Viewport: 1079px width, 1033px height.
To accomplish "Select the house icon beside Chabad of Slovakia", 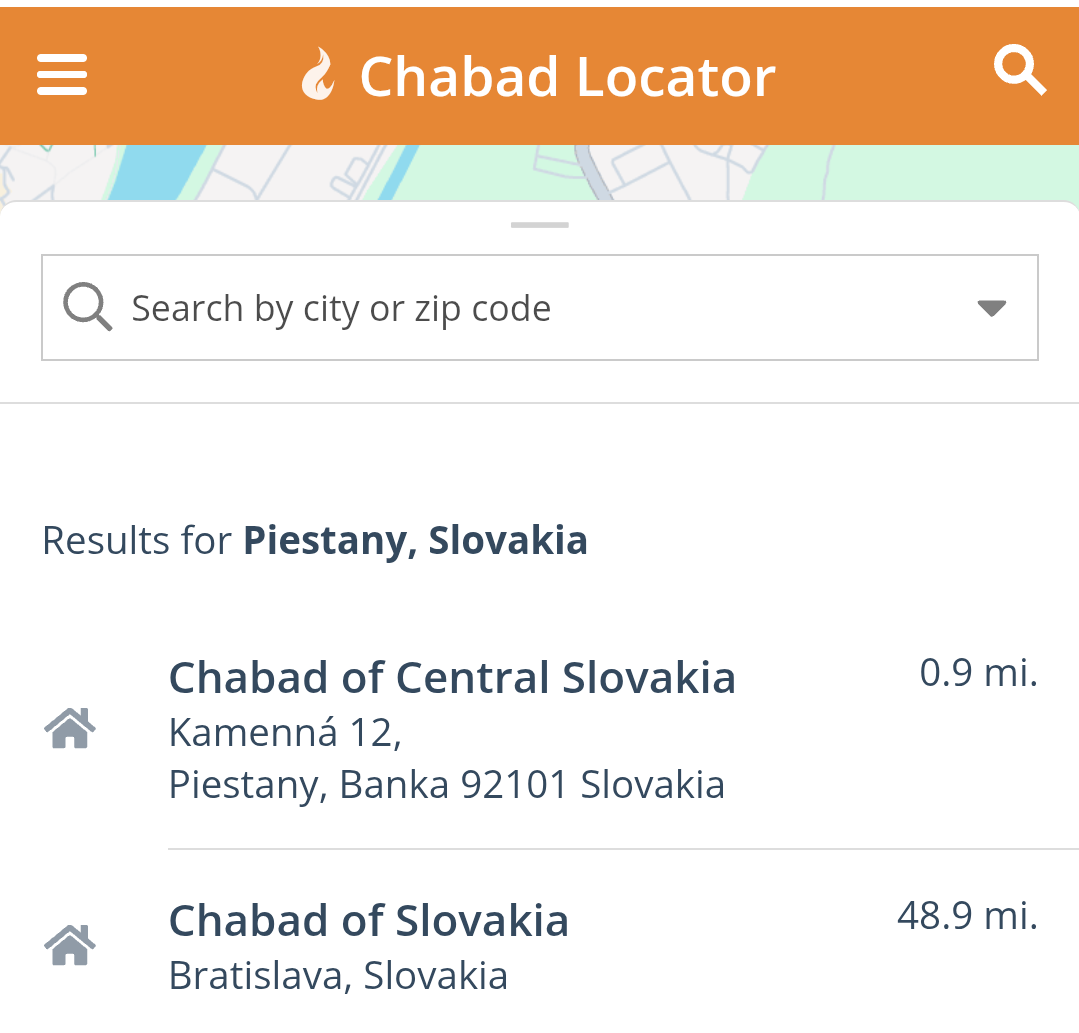I will (70, 945).
